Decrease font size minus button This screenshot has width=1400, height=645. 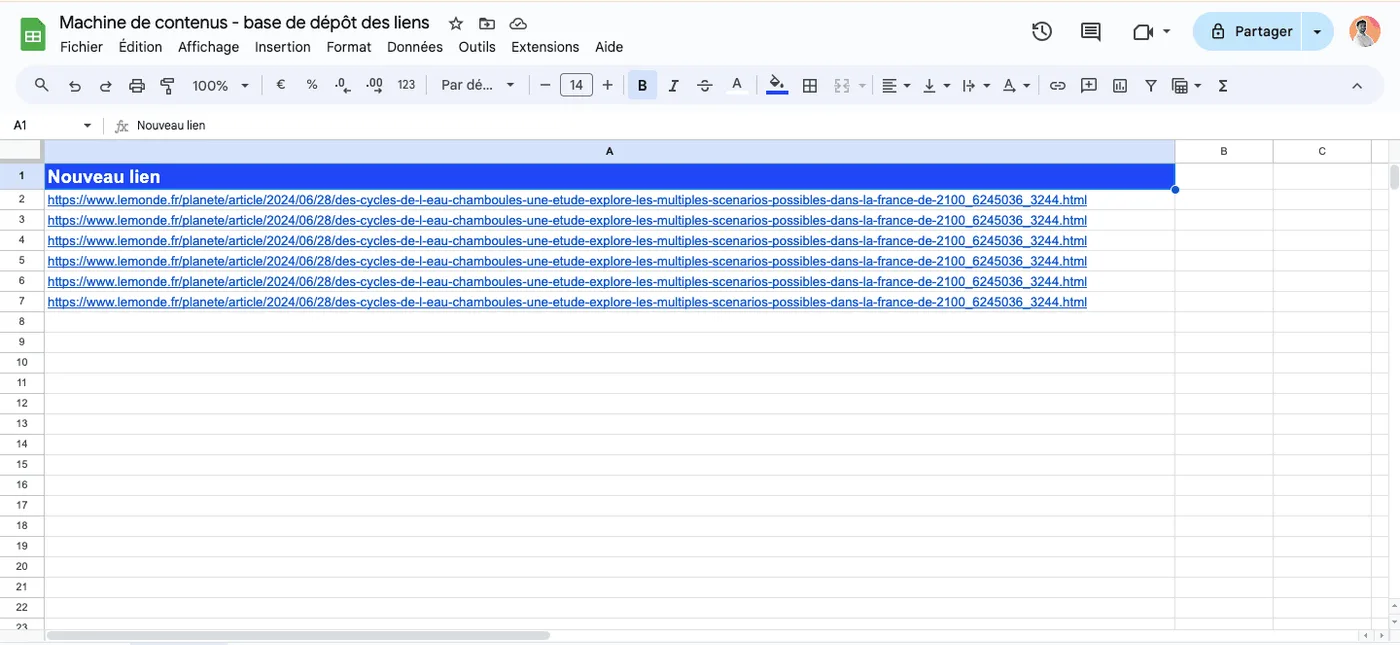coord(545,85)
